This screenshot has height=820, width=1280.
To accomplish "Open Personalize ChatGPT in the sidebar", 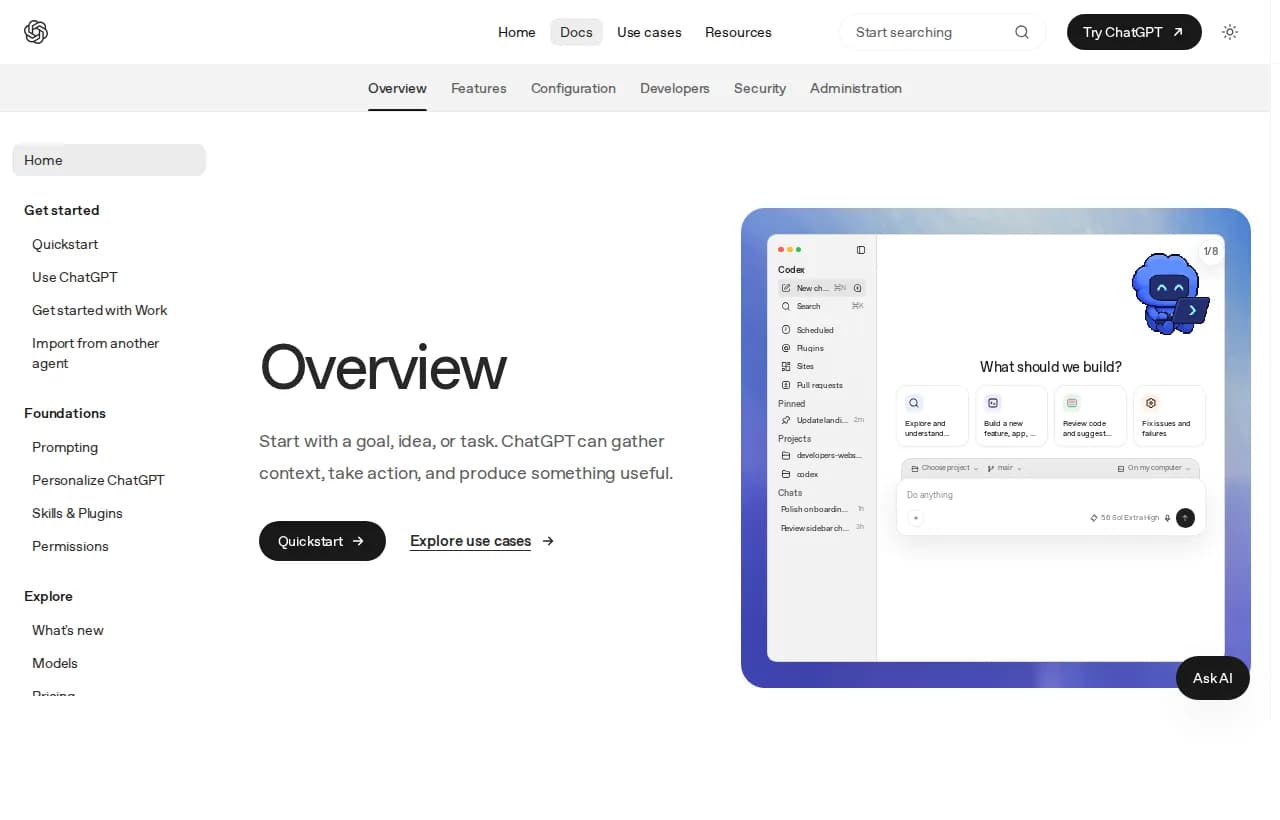I will (x=98, y=480).
